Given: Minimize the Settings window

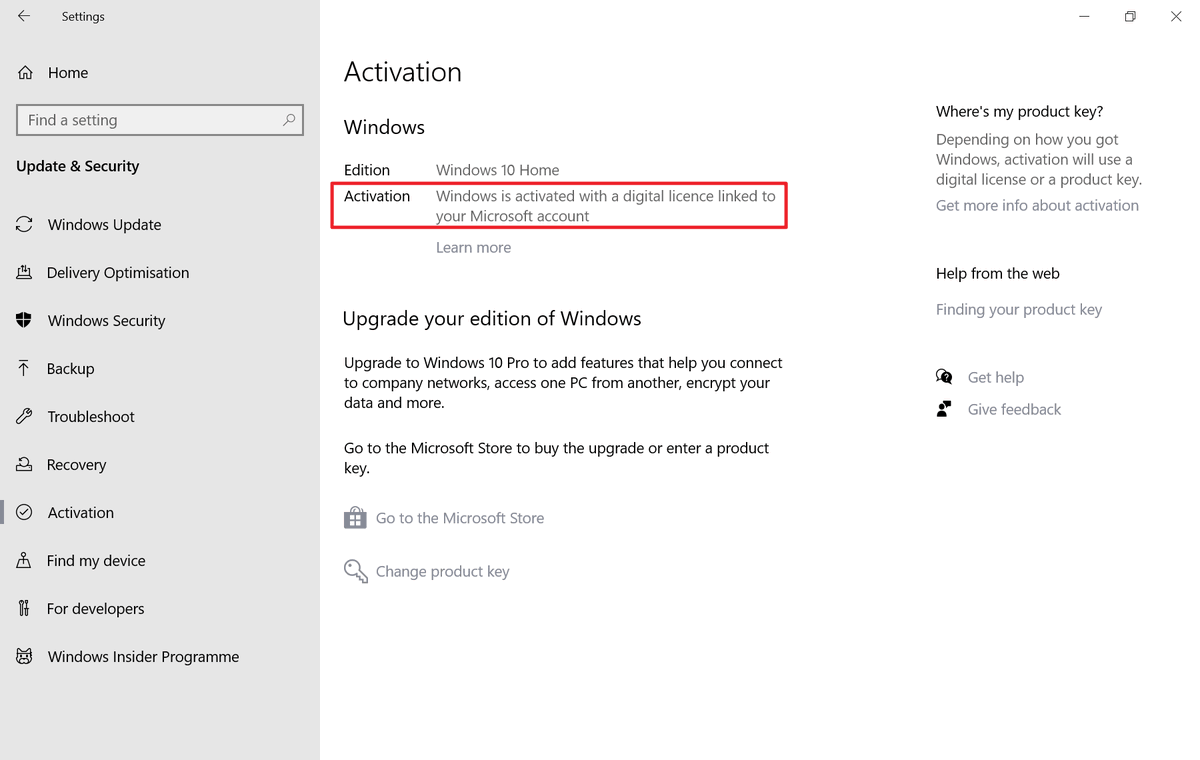Looking at the screenshot, I should point(1084,16).
